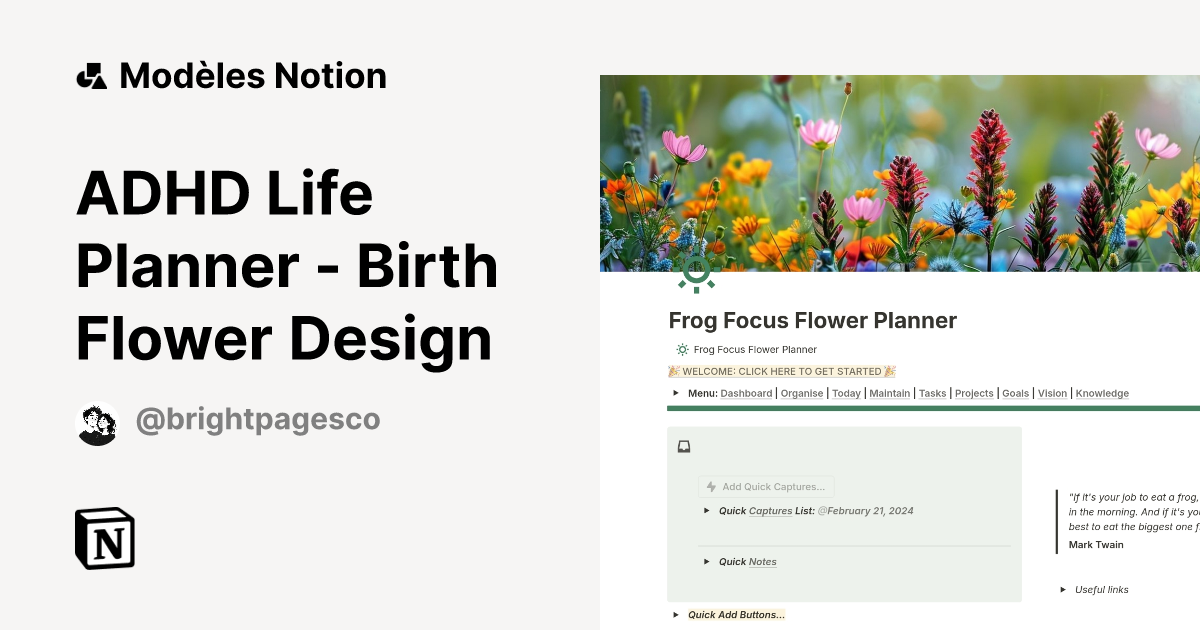Click the Modèles Notion logo icon
This screenshot has height=630, width=1200.
pos(93,75)
